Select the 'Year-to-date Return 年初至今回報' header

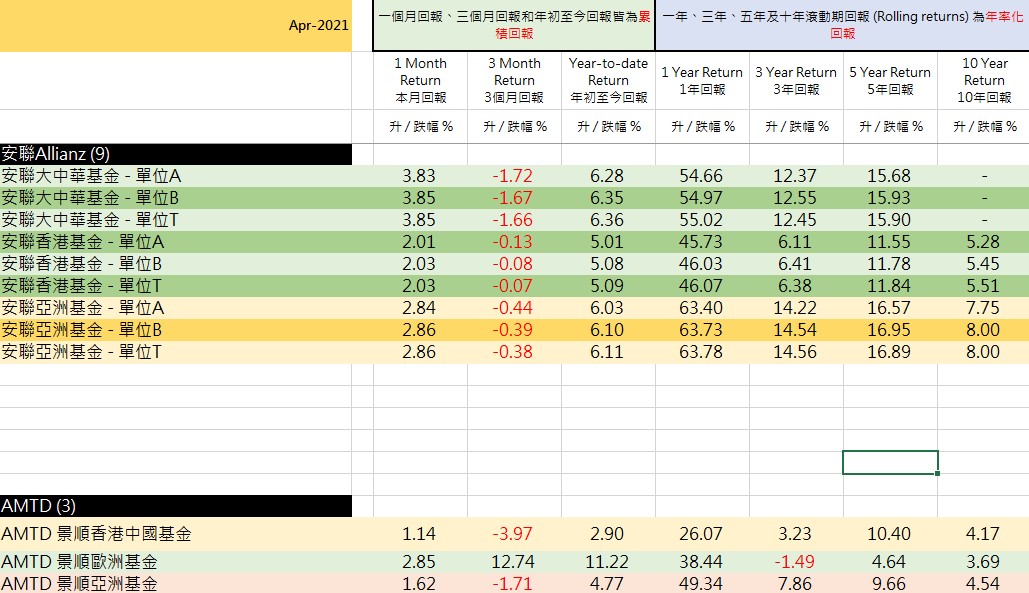(x=608, y=81)
